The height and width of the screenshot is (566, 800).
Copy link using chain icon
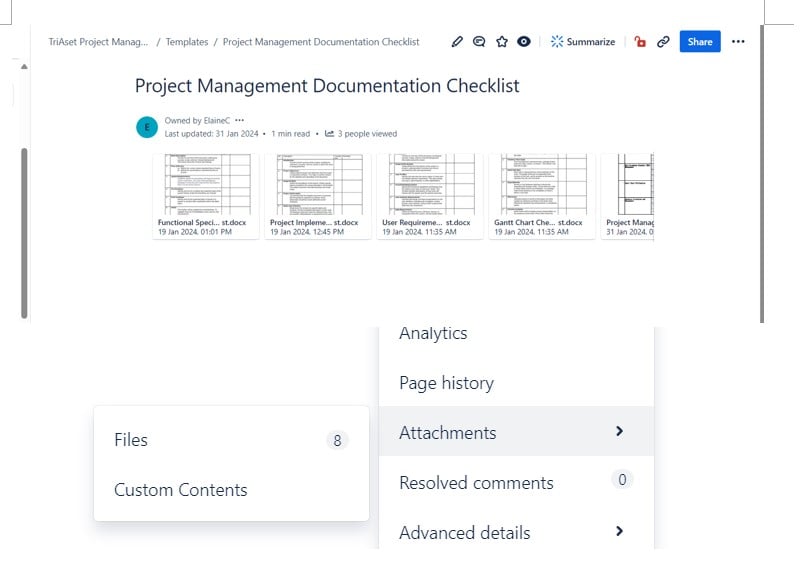(x=663, y=42)
